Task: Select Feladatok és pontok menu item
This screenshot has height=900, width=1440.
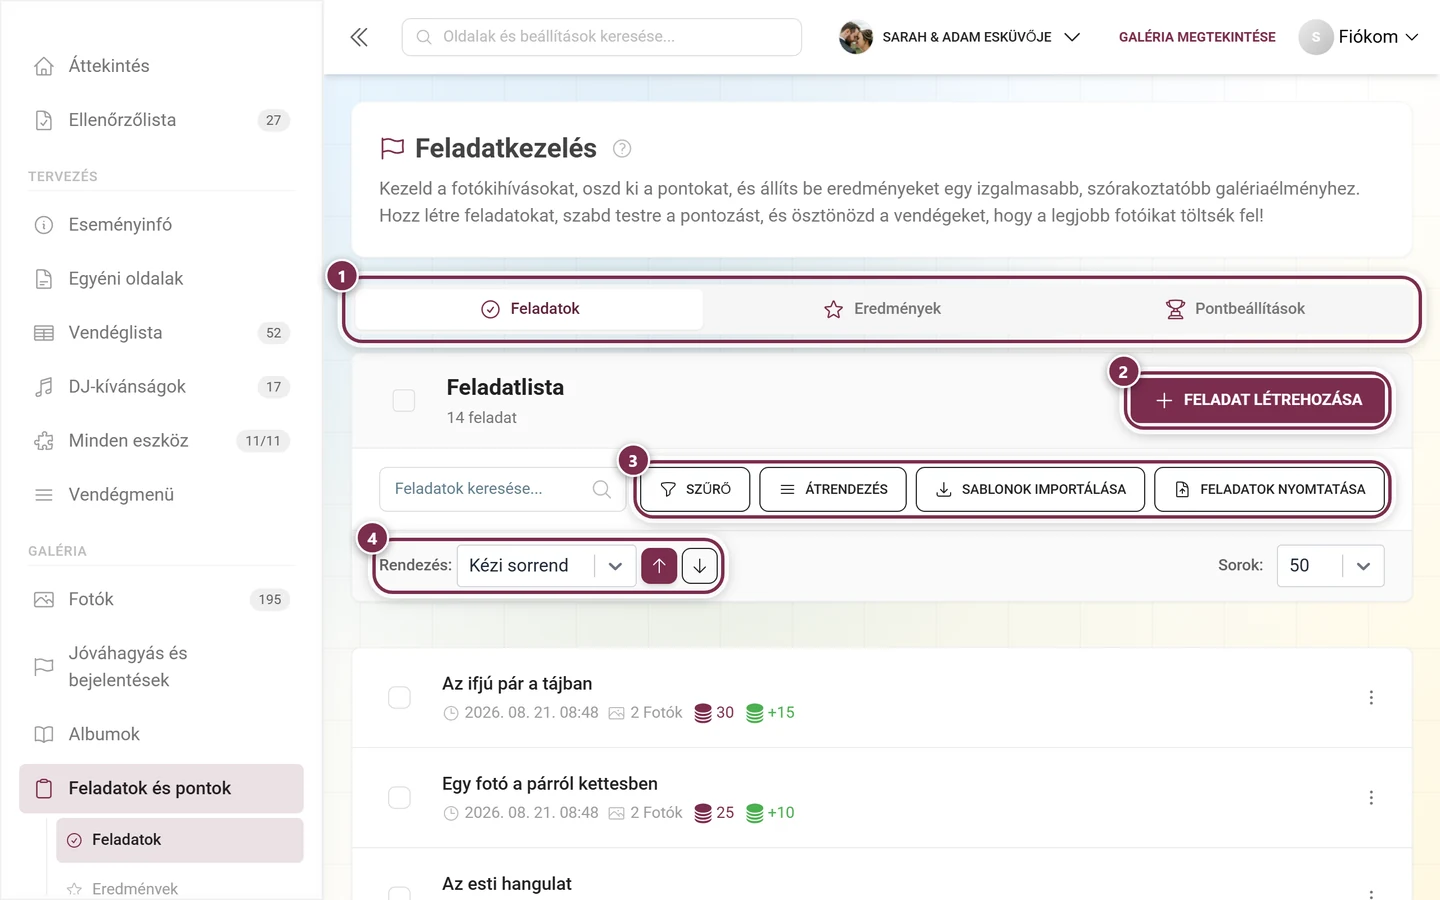Action: point(161,789)
